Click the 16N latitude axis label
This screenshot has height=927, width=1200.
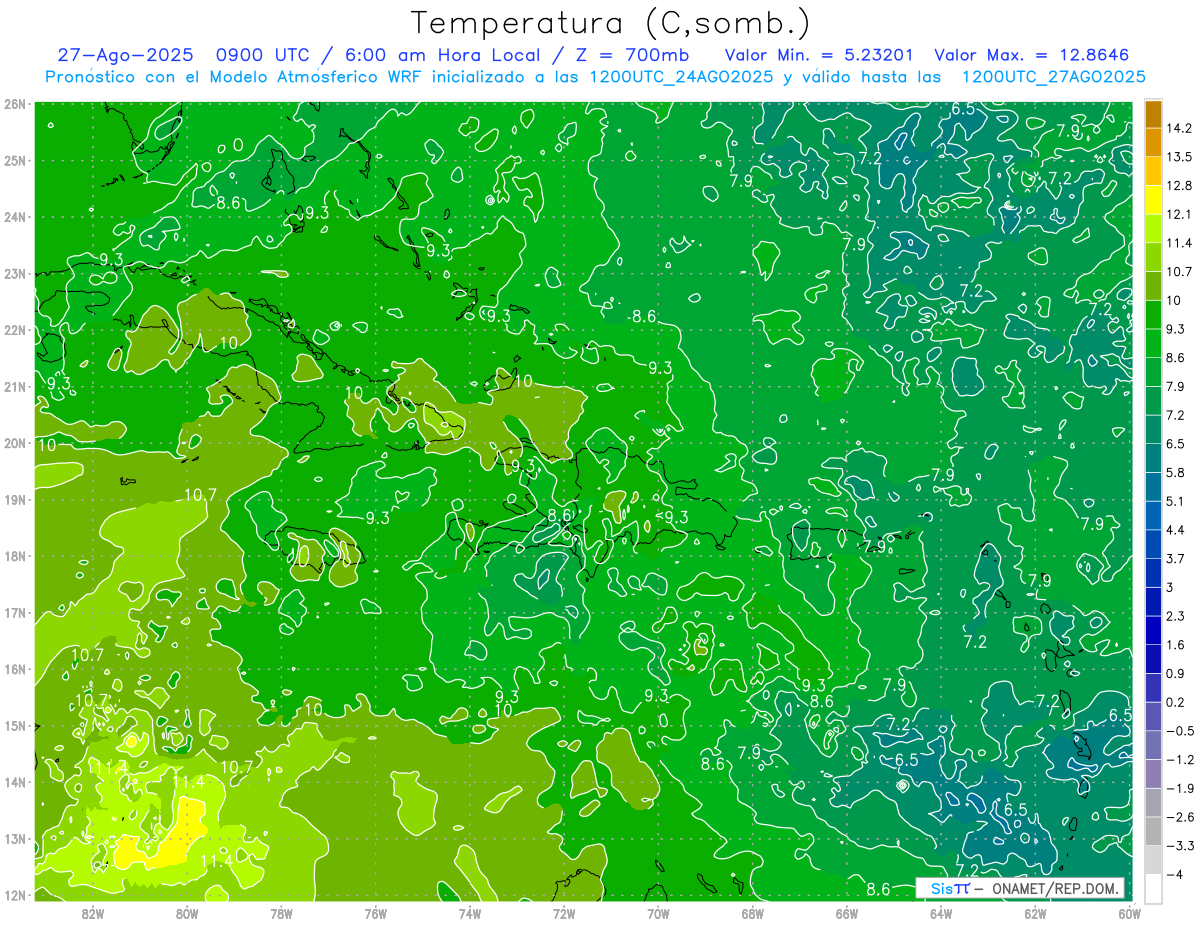tap(15, 669)
